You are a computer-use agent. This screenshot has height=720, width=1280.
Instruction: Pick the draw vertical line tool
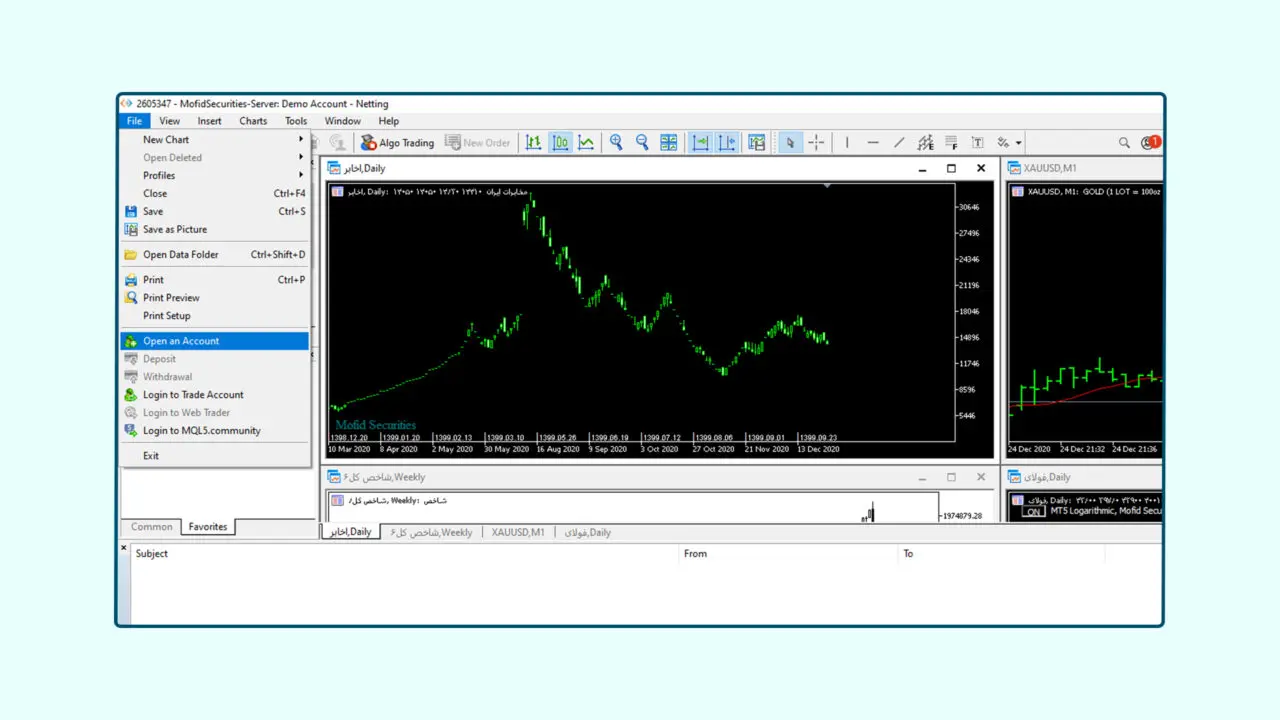tap(847, 143)
